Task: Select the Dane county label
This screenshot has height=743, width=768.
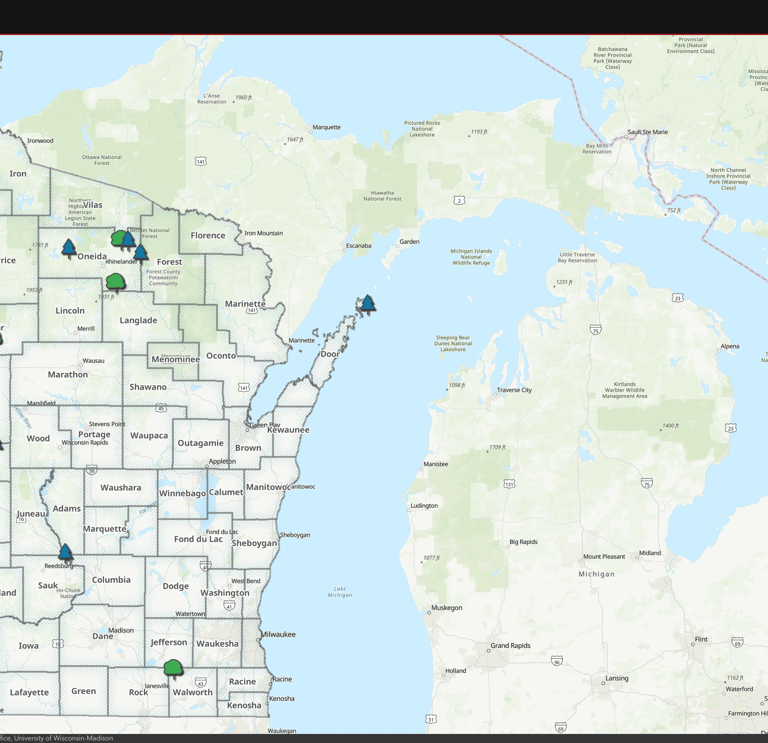Action: click(x=103, y=636)
